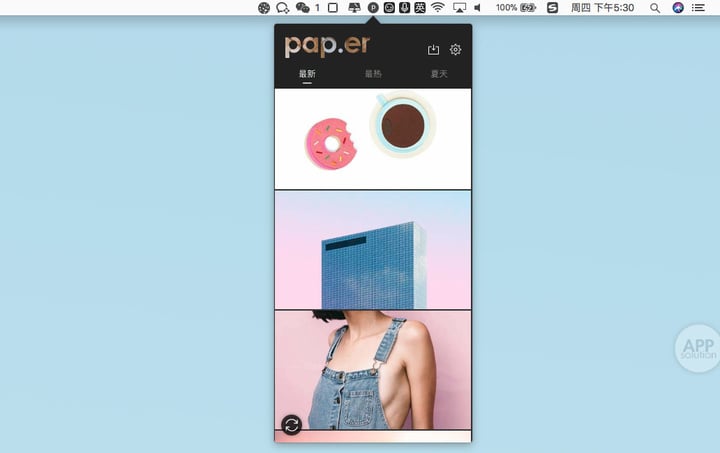
Task: Open the Notification Center list icon
Action: coord(698,8)
